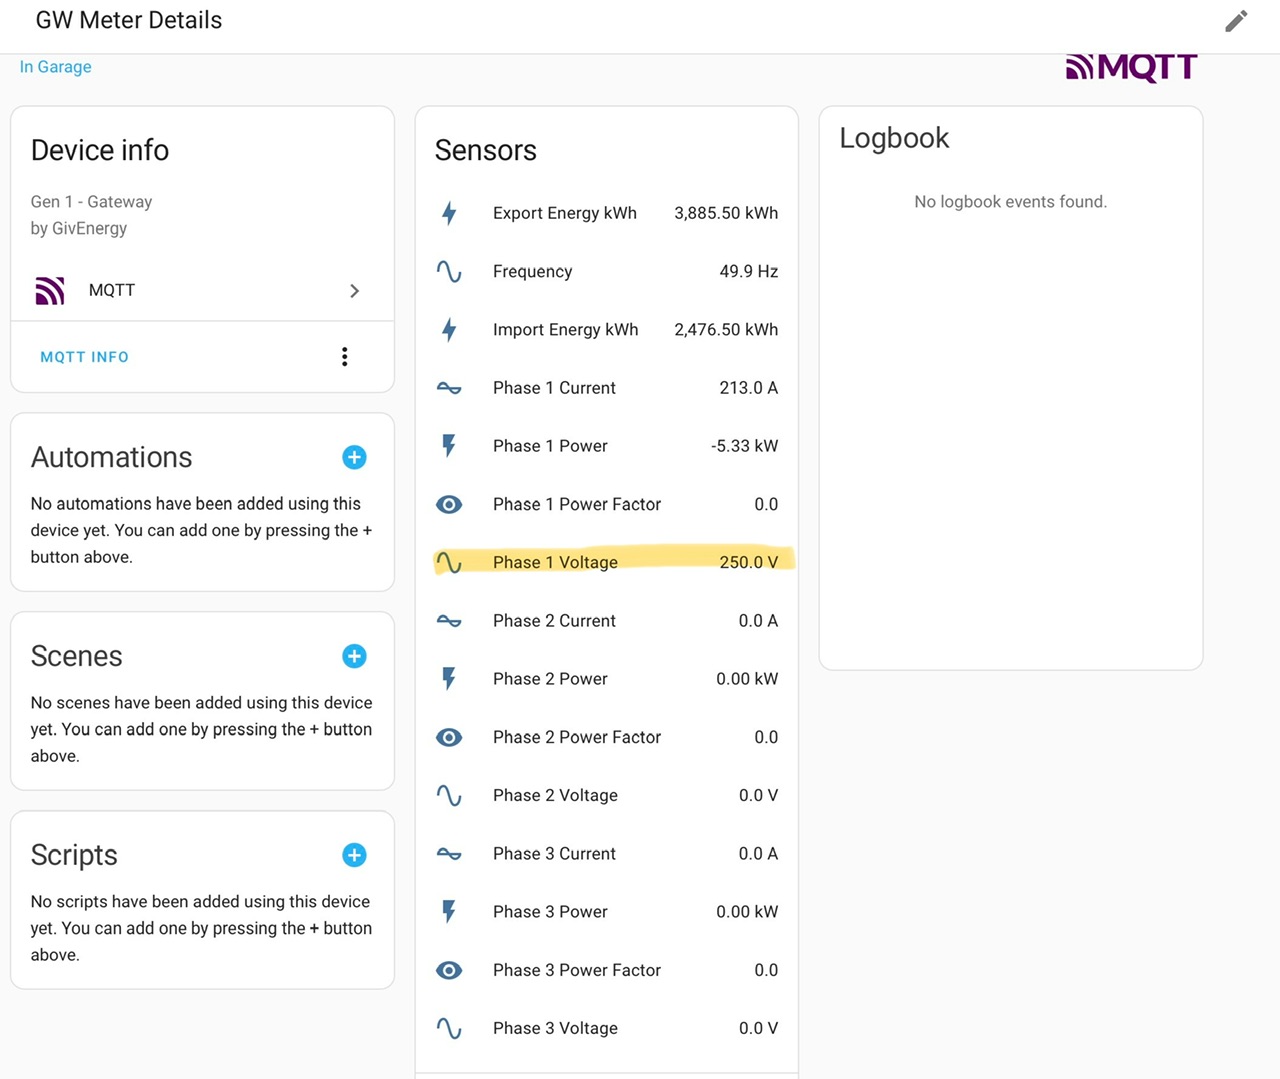Click the Phase 1 Current AC icon
This screenshot has height=1079, width=1280.
point(449,388)
